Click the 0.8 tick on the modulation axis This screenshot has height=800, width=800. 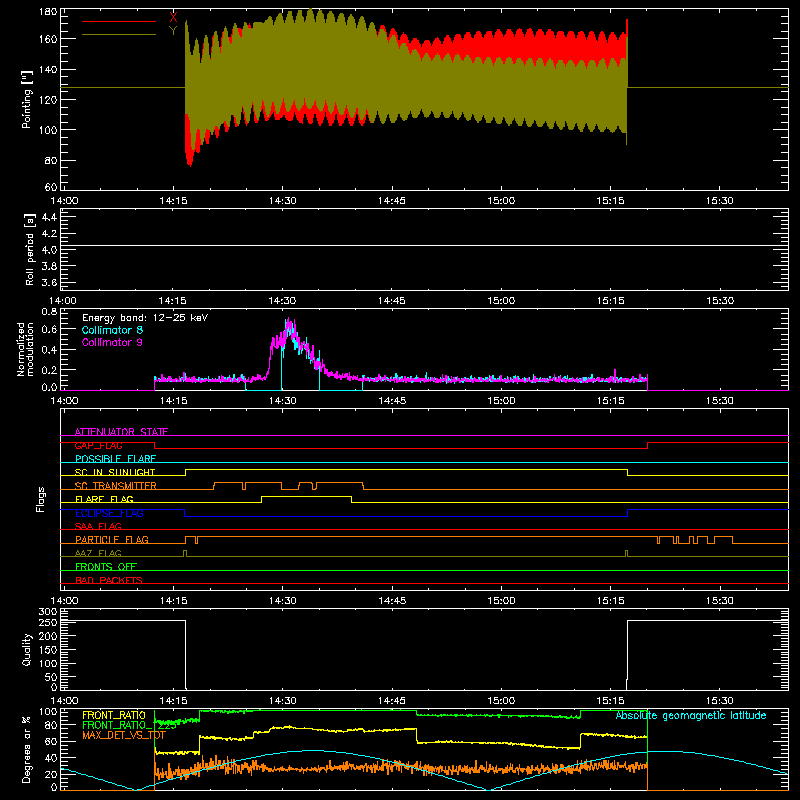(x=49, y=311)
